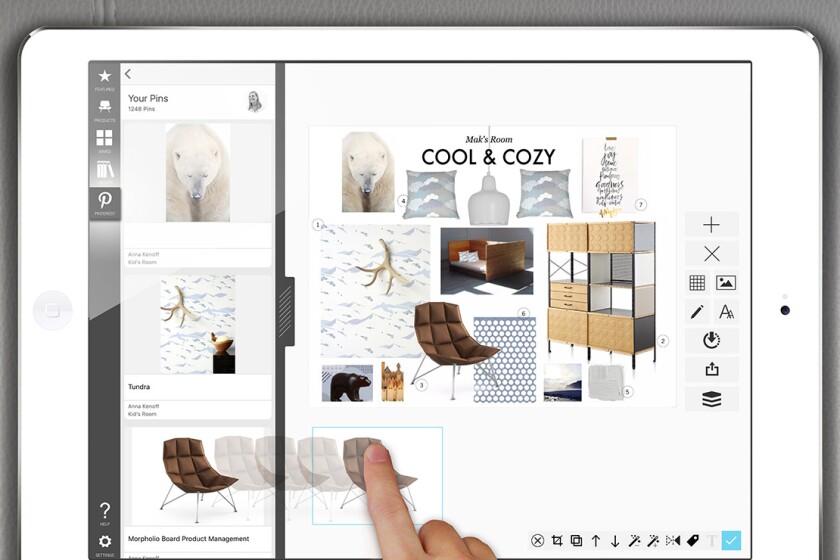This screenshot has height=560, width=840.
Task: Tap the user profile avatar
Action: click(x=254, y=100)
